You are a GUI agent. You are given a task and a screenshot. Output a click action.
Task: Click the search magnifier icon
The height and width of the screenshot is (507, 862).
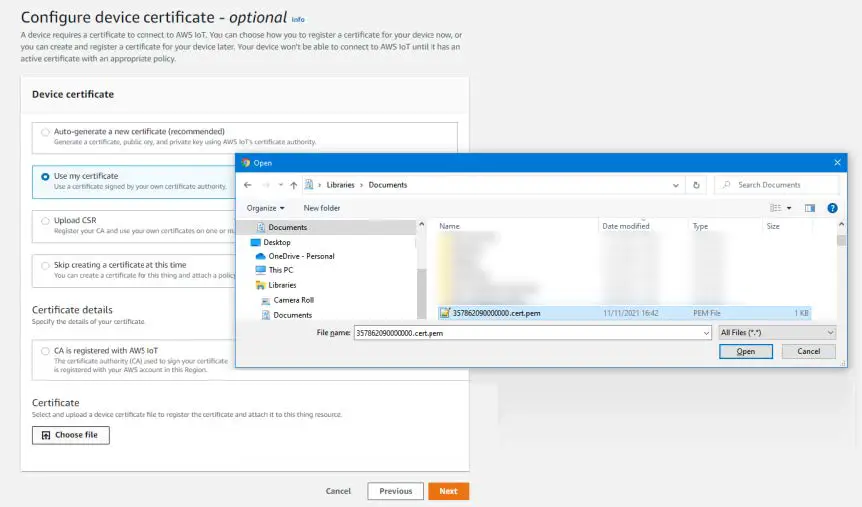tap(727, 185)
